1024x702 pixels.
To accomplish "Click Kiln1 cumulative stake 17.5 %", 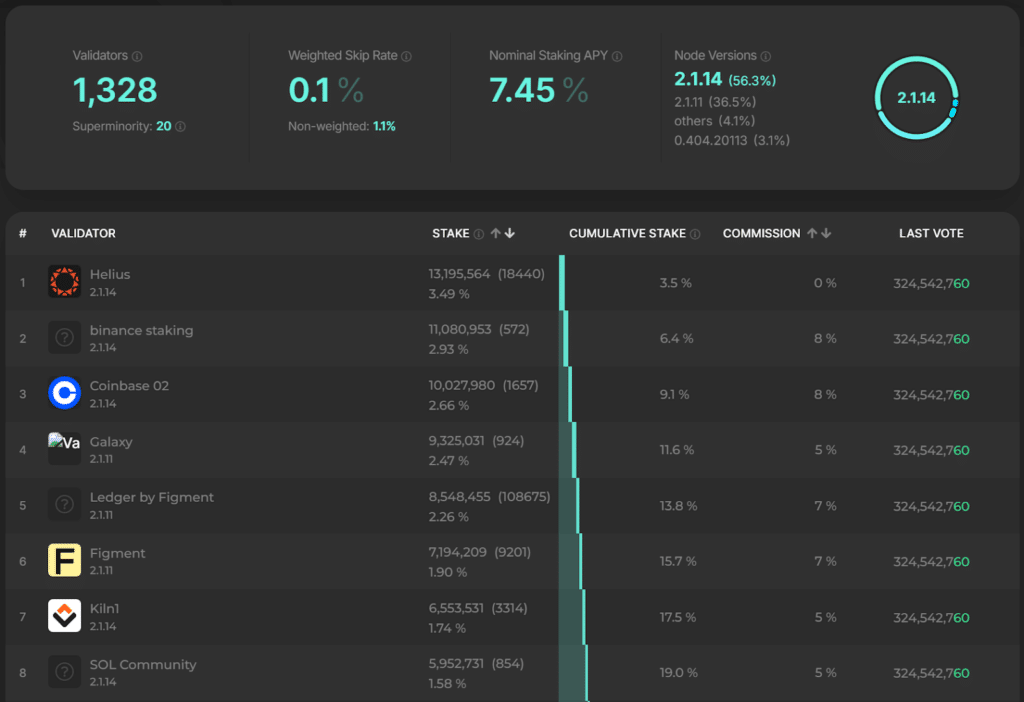I will coord(678,617).
